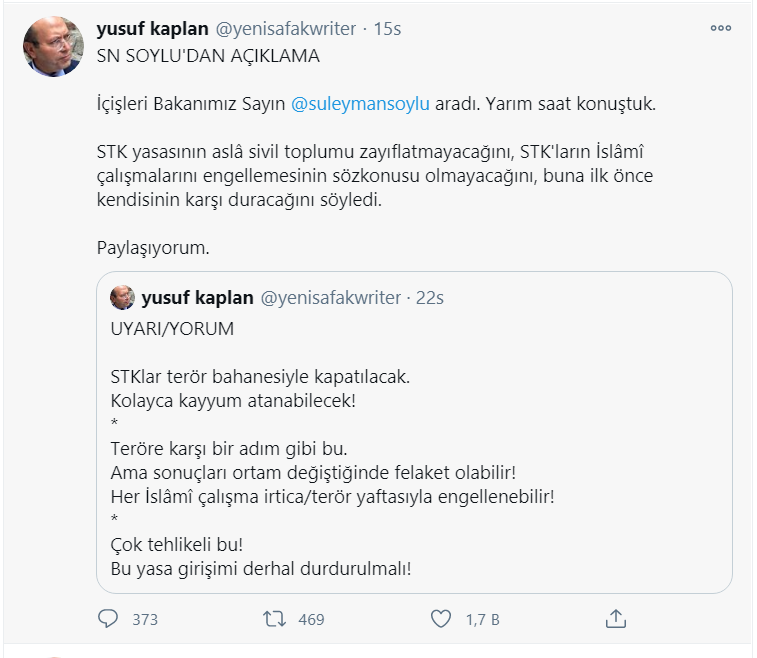Click the yusuf kaplan name in main tweet
757x658 pixels.
[x=153, y=29]
